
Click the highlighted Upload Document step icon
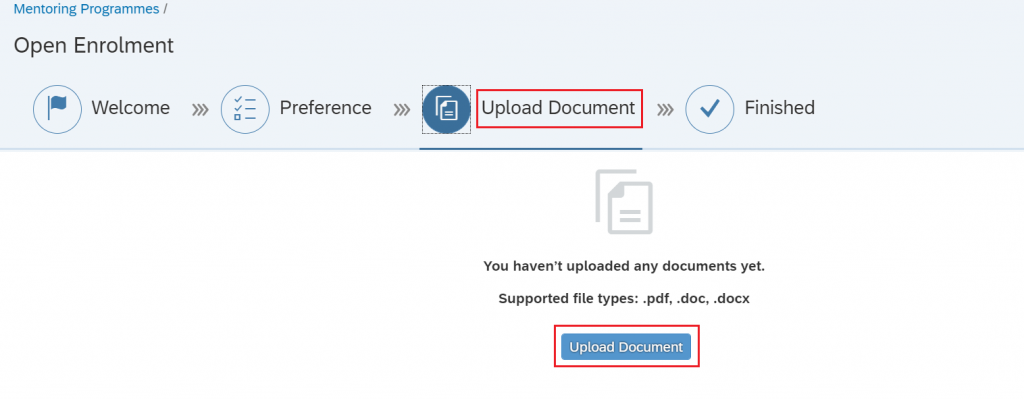(x=447, y=109)
